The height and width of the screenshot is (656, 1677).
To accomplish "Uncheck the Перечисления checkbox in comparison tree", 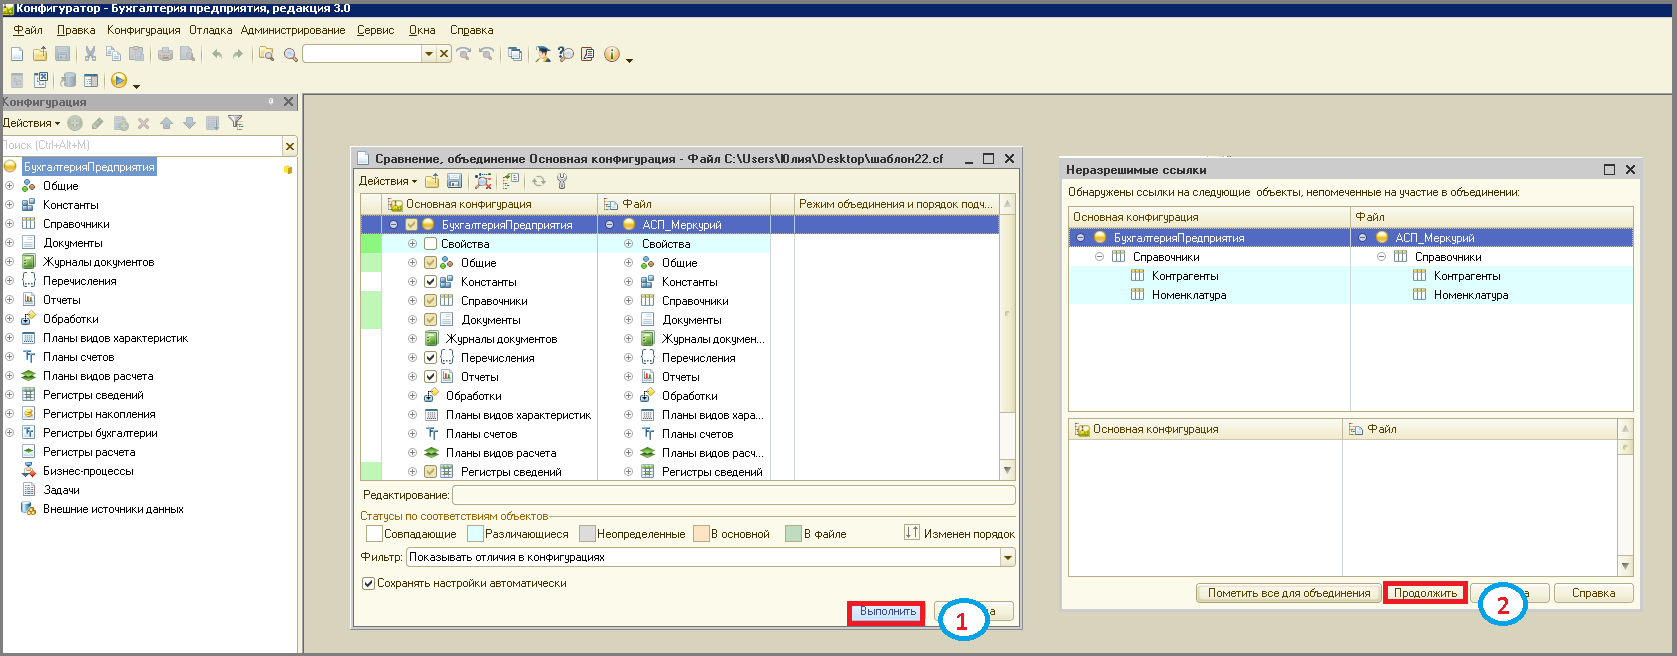I will [x=431, y=358].
